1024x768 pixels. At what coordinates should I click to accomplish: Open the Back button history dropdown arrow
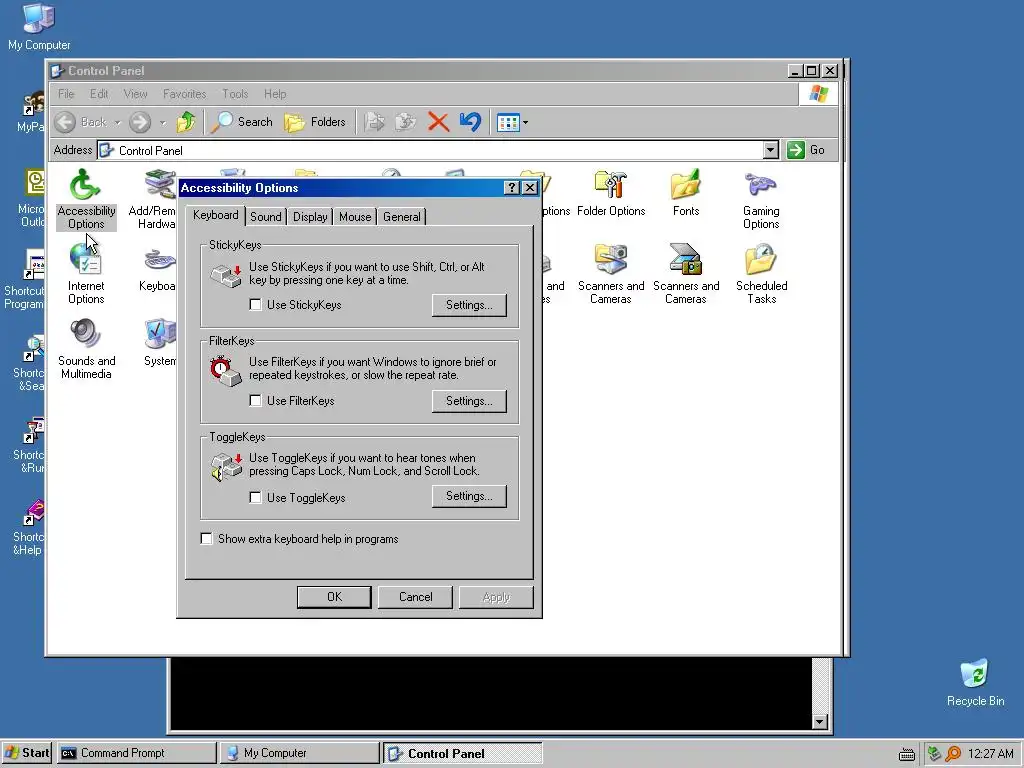(x=118, y=122)
